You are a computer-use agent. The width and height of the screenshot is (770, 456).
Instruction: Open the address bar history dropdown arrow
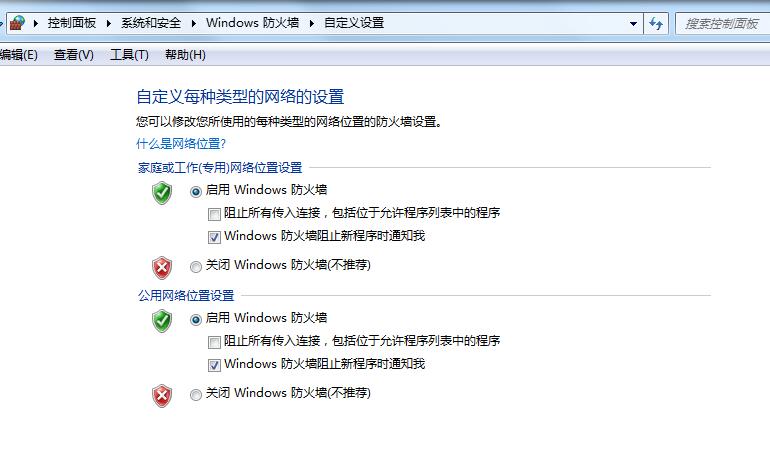click(633, 24)
